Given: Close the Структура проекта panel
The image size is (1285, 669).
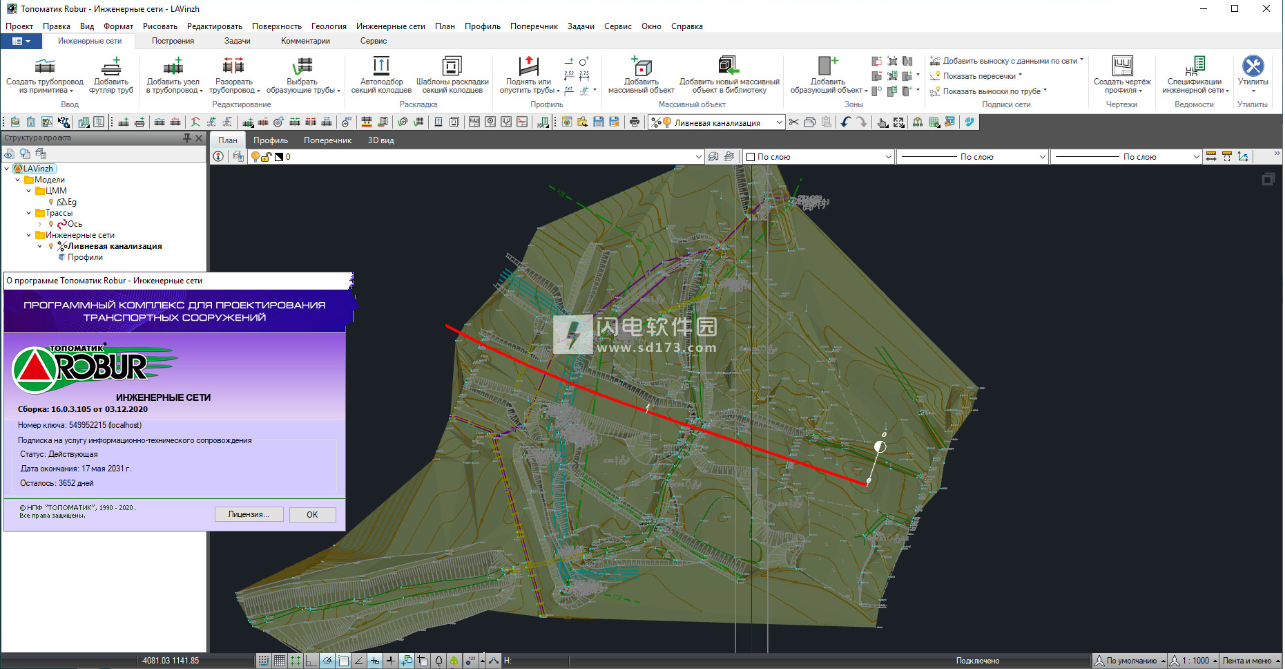Looking at the screenshot, I should (199, 138).
